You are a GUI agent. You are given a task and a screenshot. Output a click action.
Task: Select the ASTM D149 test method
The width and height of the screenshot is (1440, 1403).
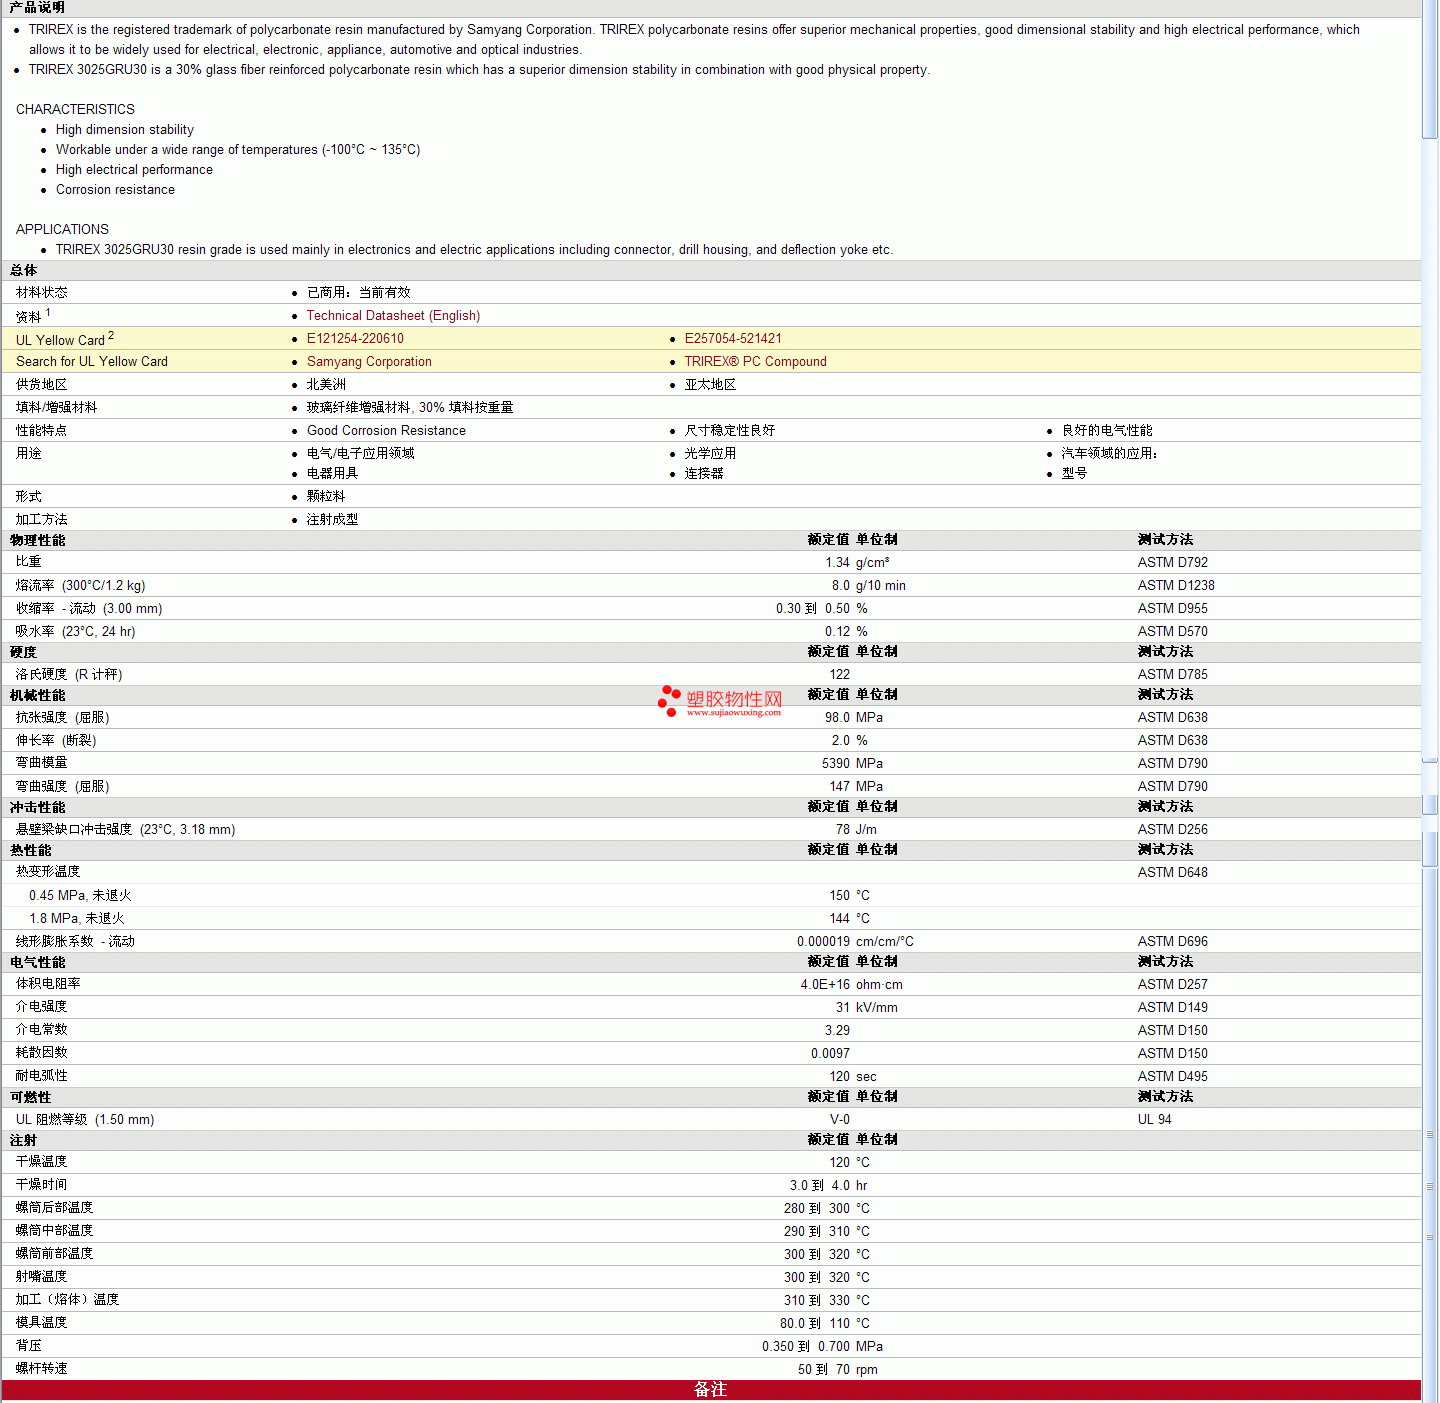[1173, 1008]
